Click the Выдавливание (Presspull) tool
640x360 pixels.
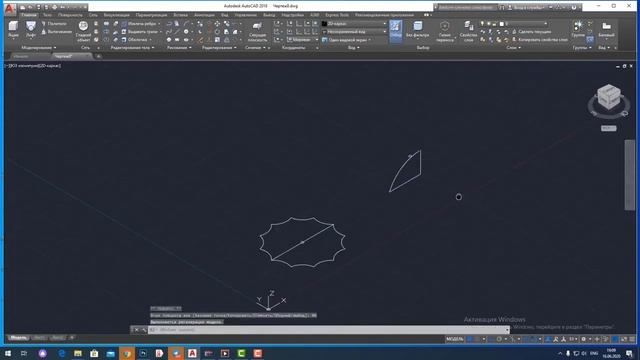[x=57, y=32]
